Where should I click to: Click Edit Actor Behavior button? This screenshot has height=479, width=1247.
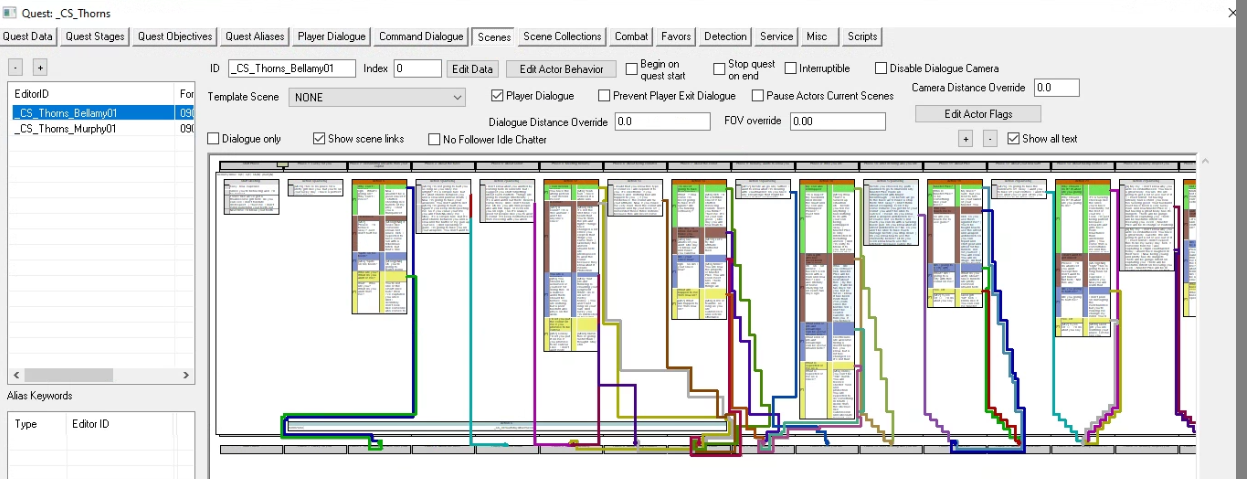click(x=561, y=69)
